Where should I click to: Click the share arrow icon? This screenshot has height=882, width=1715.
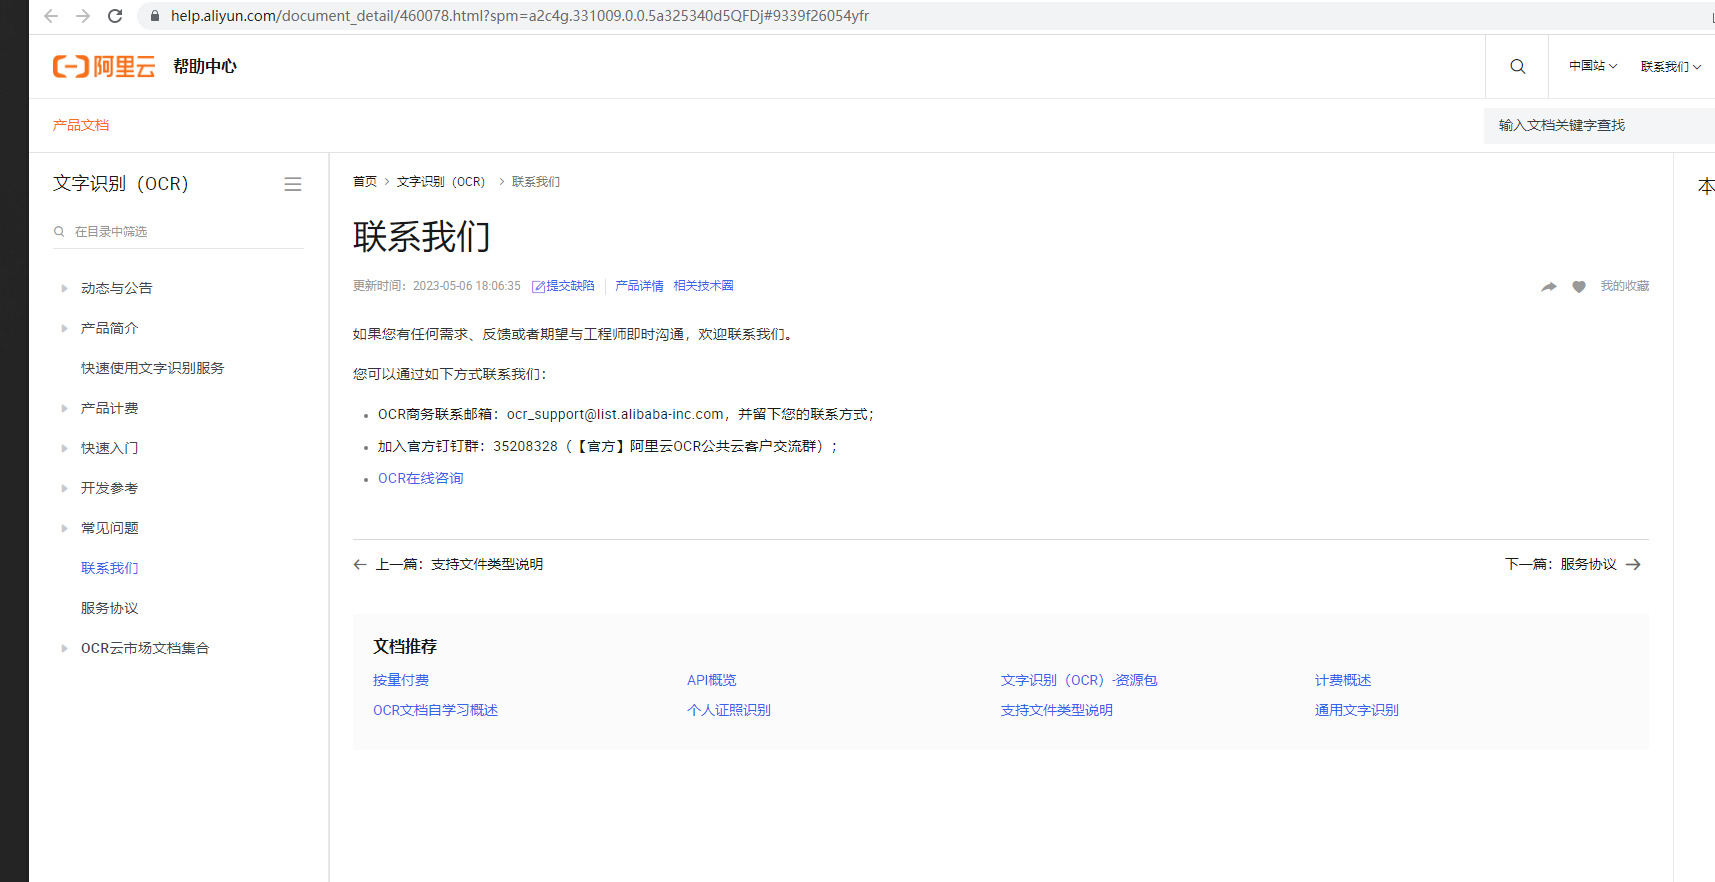pyautogui.click(x=1549, y=286)
